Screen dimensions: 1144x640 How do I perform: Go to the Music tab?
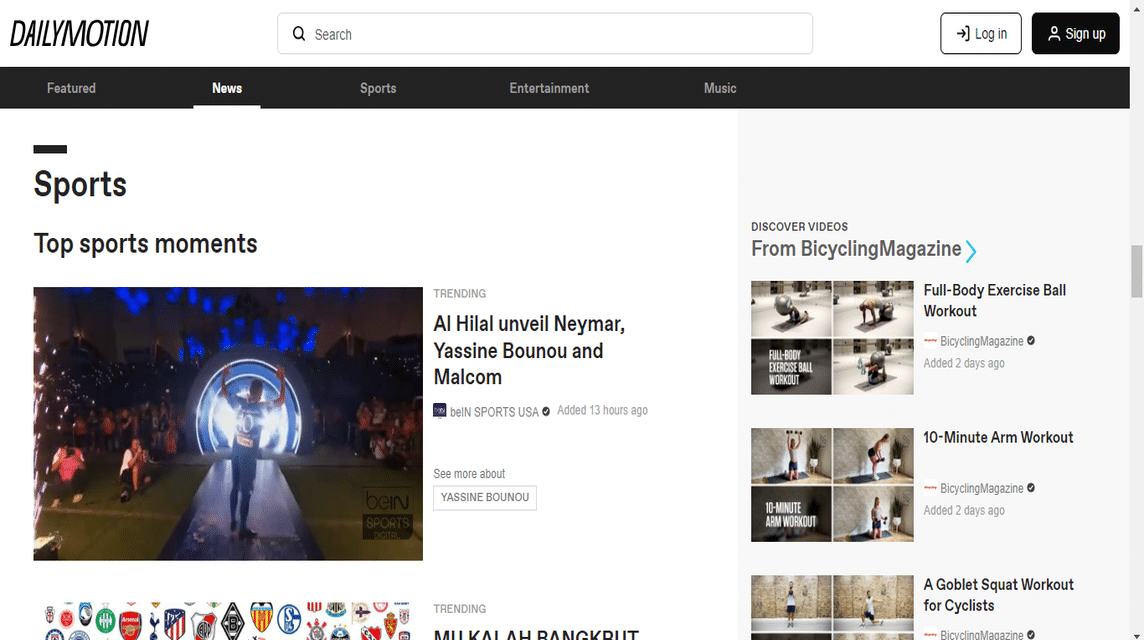coord(720,88)
